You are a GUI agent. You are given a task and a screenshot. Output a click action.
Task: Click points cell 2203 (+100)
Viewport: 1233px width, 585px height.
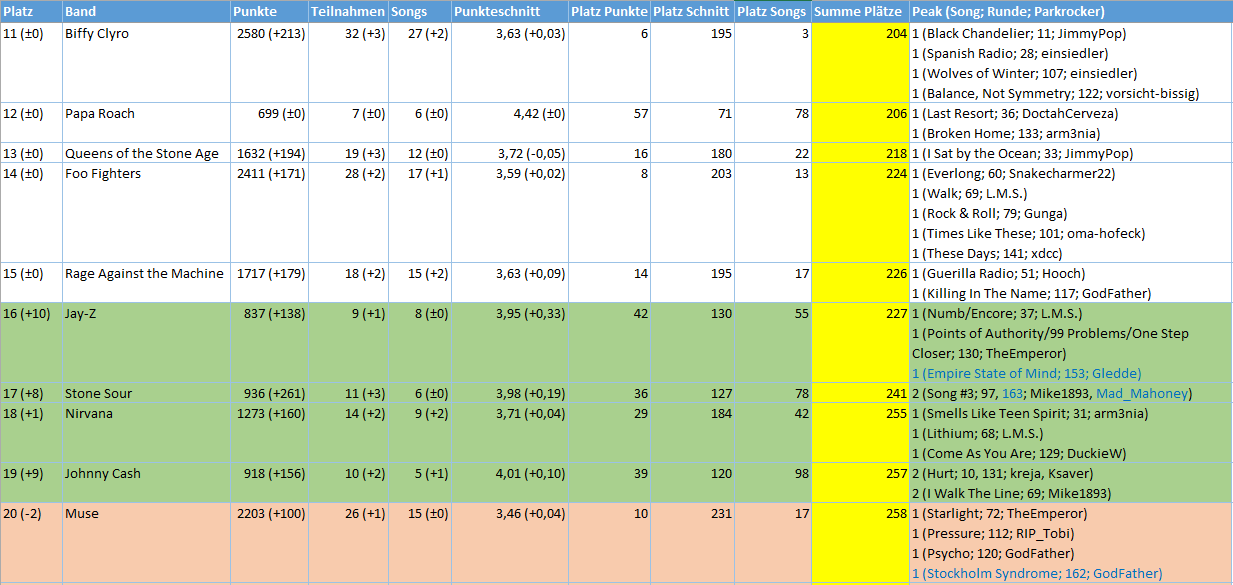[268, 543]
